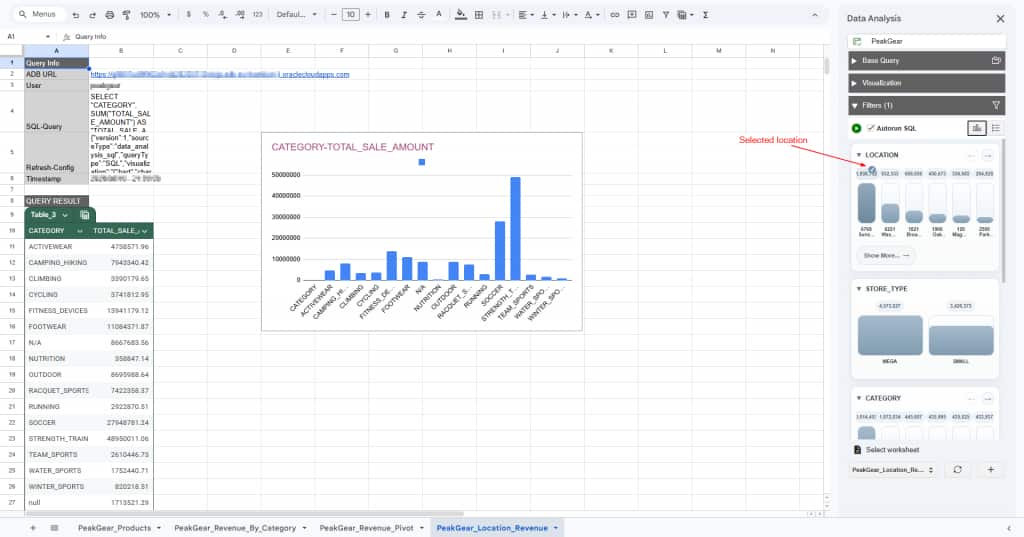The width and height of the screenshot is (1024, 537).
Task: Click the insert link icon
Action: click(x=615, y=14)
